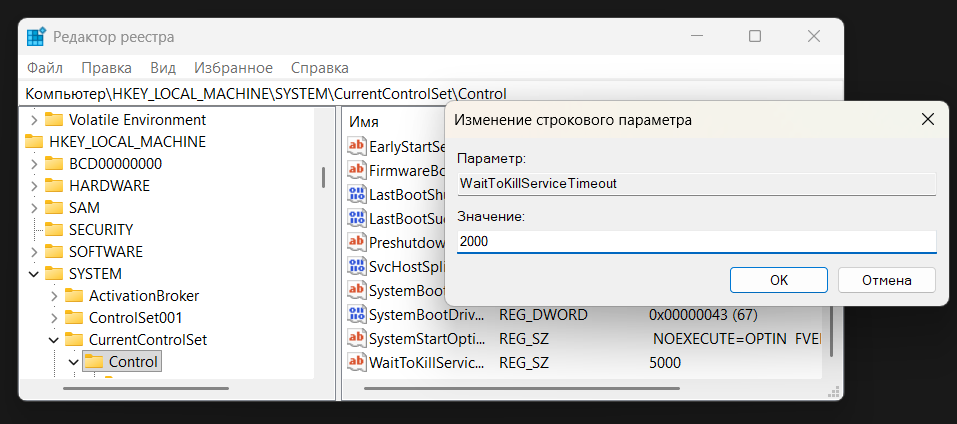This screenshot has height=424, width=957.
Task: Click the tree pane vertical scrollbar
Action: pyautogui.click(x=323, y=178)
